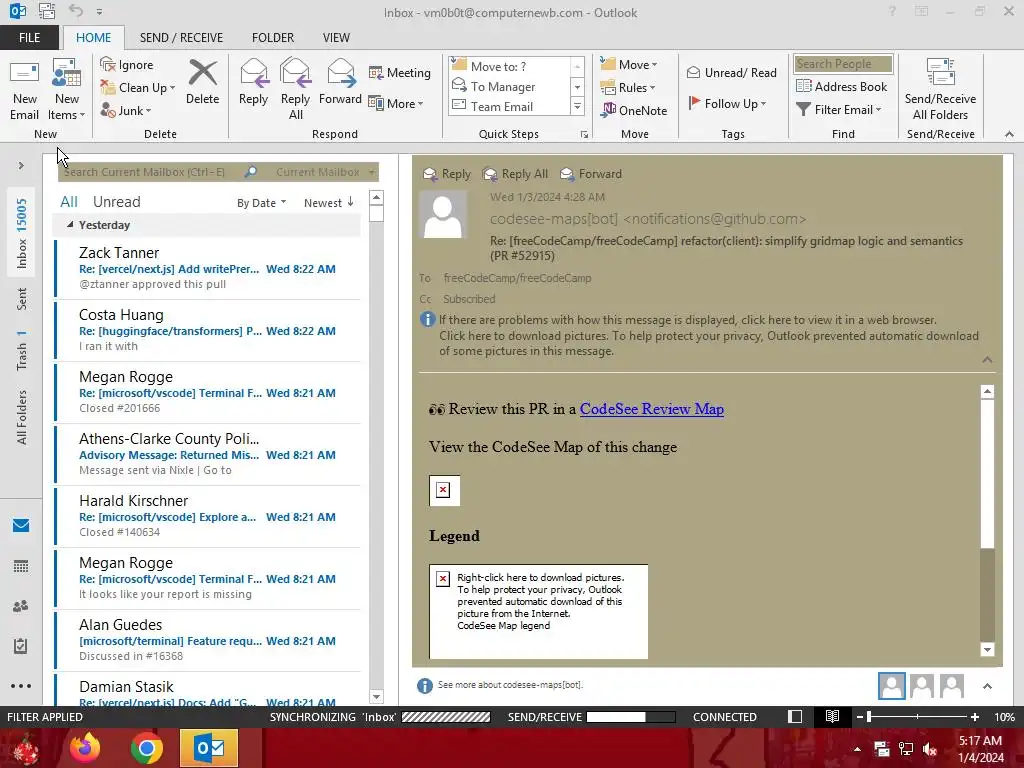Switch to Tasks view

[21, 646]
